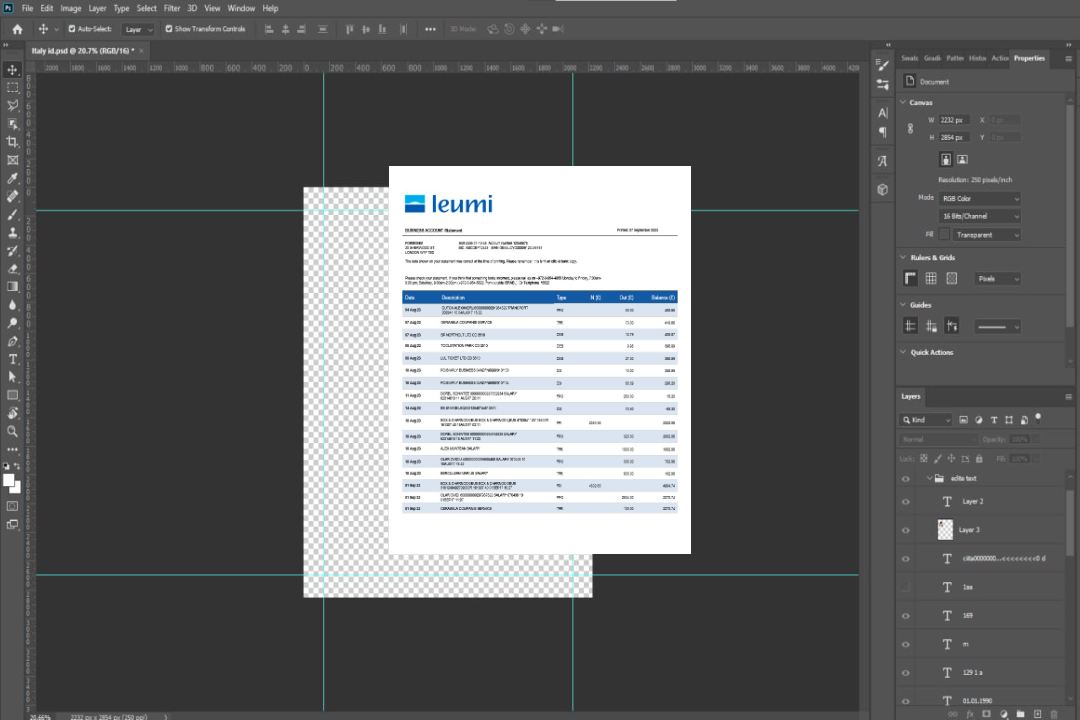Collapse the 'edite text' layer group
Screen dimensions: 1080x720
(x=928, y=478)
